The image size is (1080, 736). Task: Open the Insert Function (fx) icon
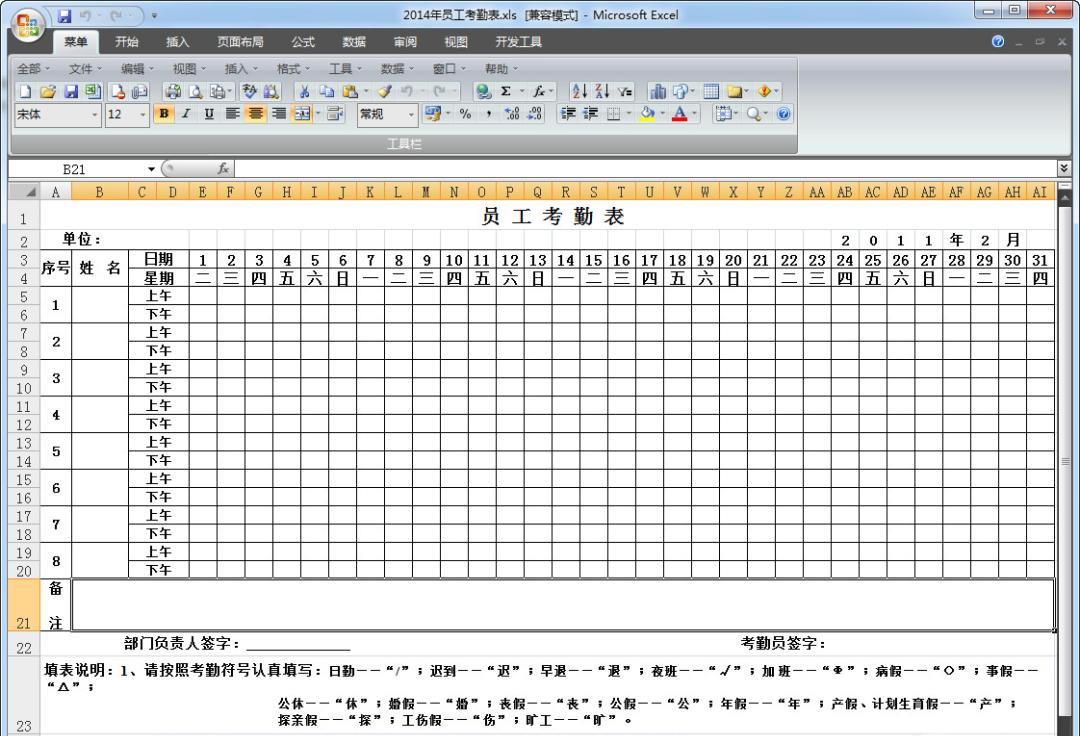538,90
